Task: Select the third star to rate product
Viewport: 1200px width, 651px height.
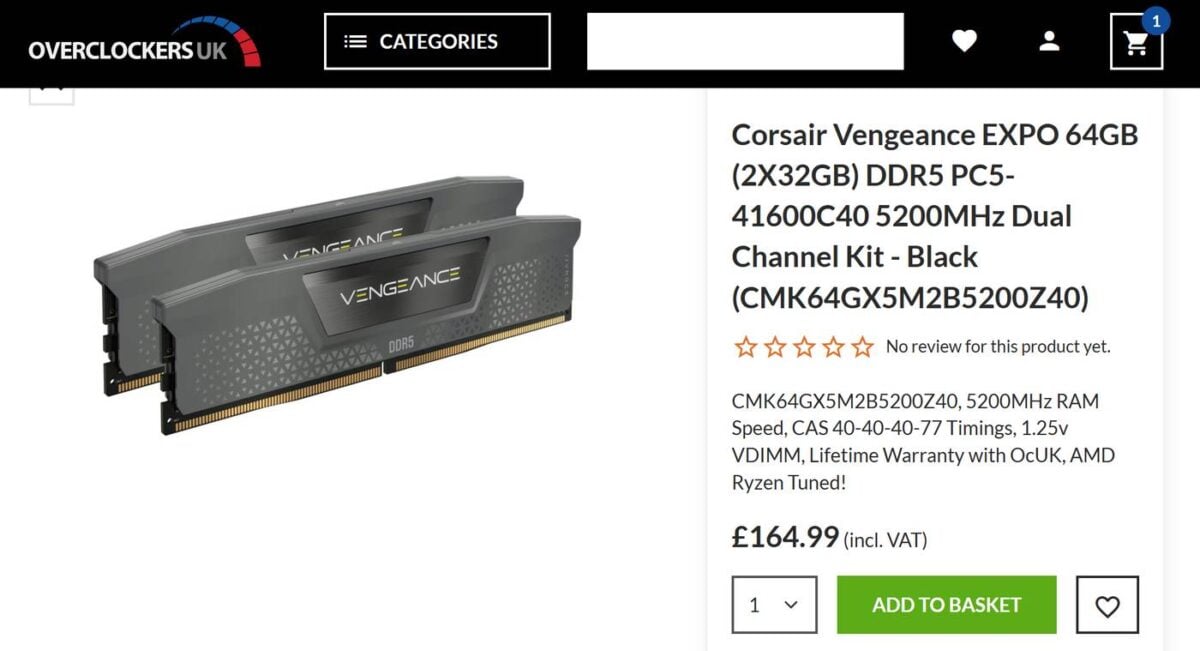Action: pyautogui.click(x=803, y=346)
